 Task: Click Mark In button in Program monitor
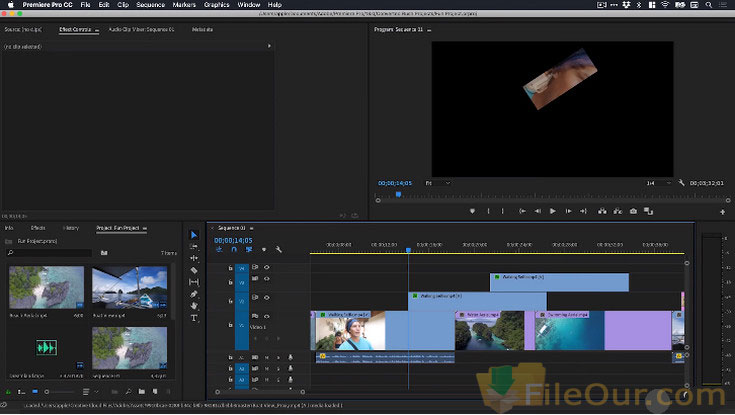click(x=488, y=211)
